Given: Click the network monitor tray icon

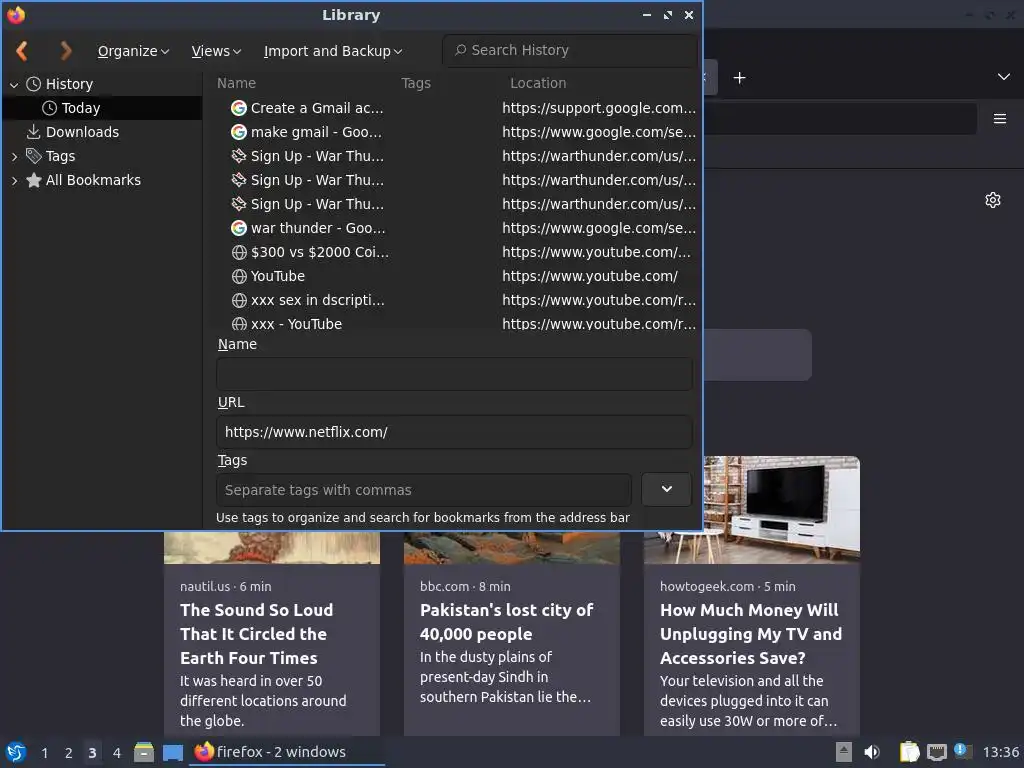Looking at the screenshot, I should coord(936,752).
